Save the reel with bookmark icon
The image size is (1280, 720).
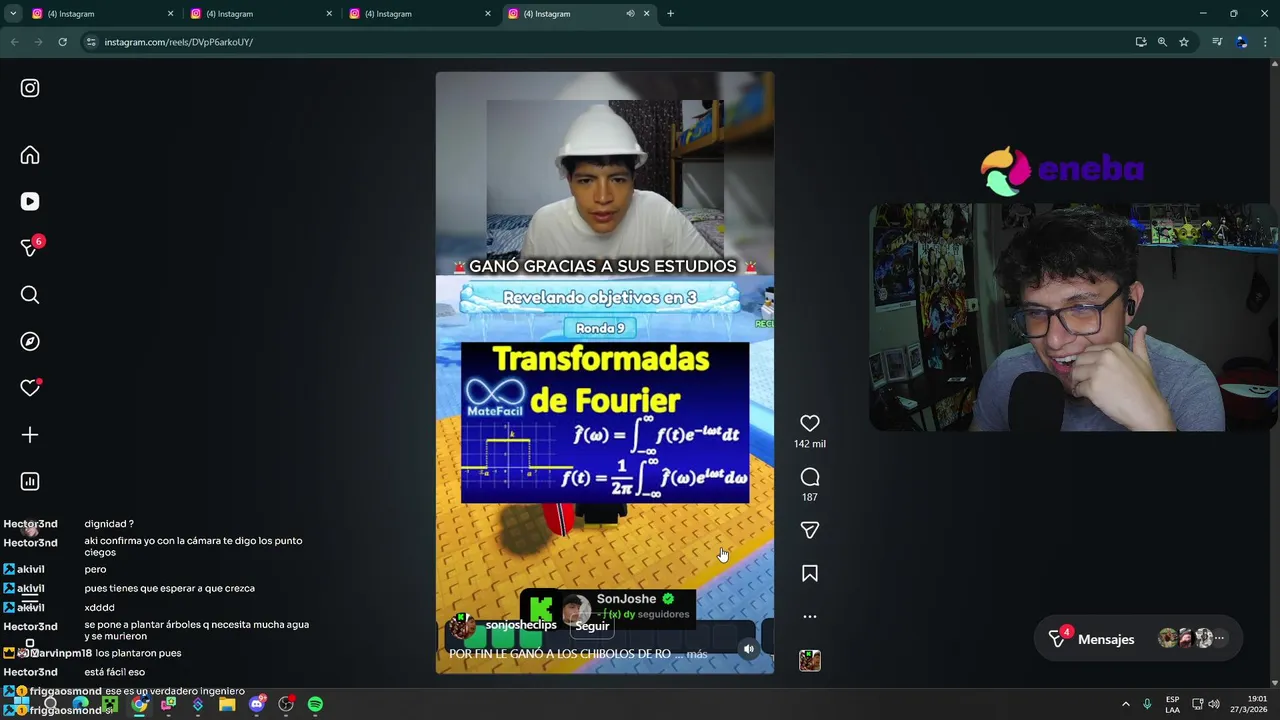(810, 573)
